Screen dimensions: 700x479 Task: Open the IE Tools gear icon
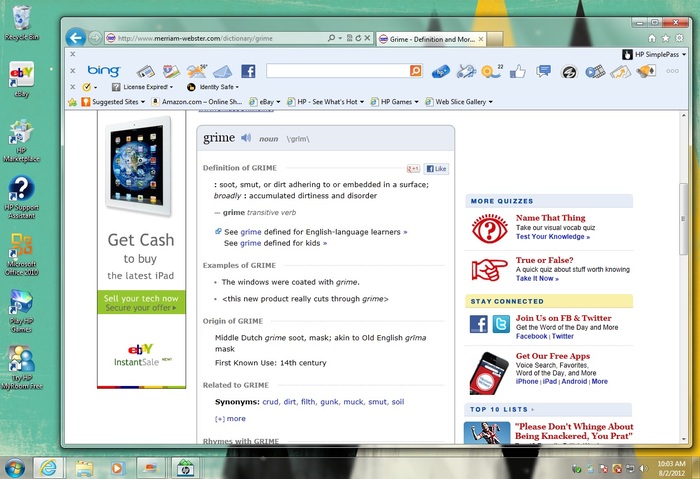click(679, 38)
